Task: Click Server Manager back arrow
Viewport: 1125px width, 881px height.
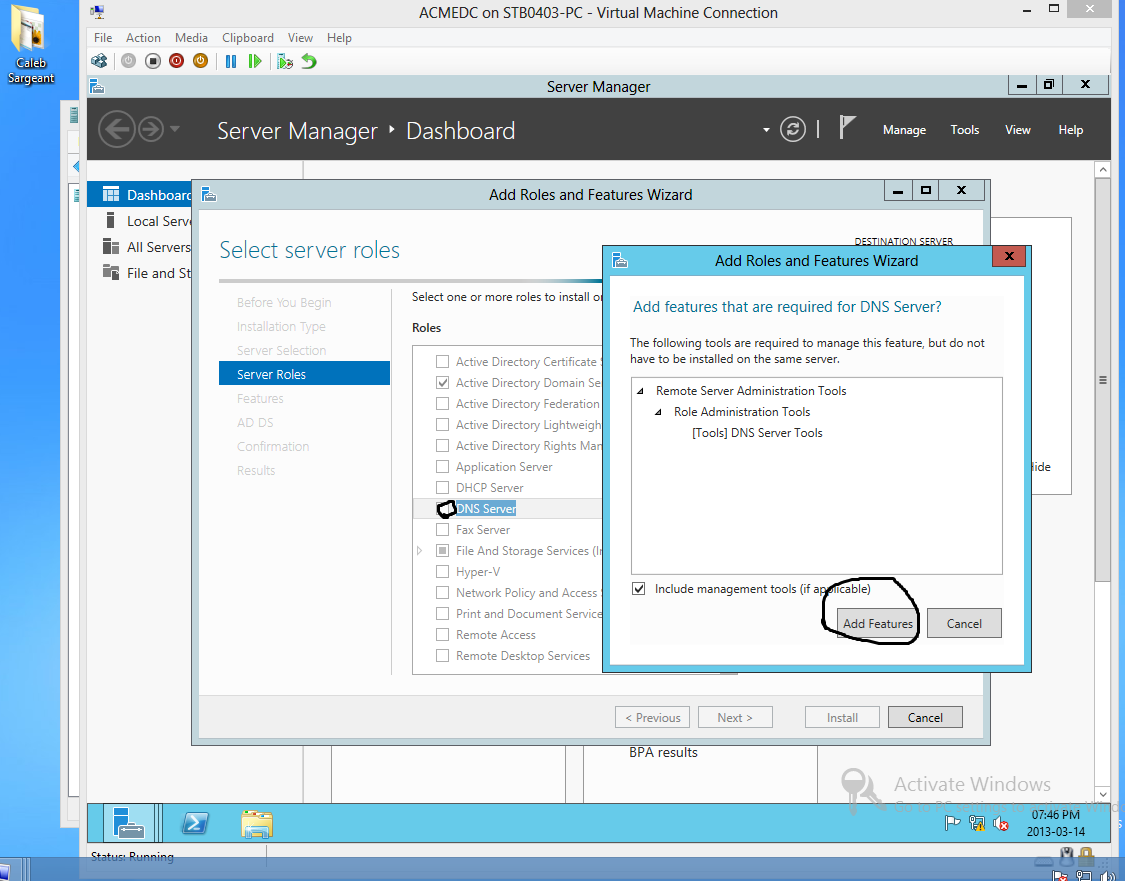Action: click(116, 130)
